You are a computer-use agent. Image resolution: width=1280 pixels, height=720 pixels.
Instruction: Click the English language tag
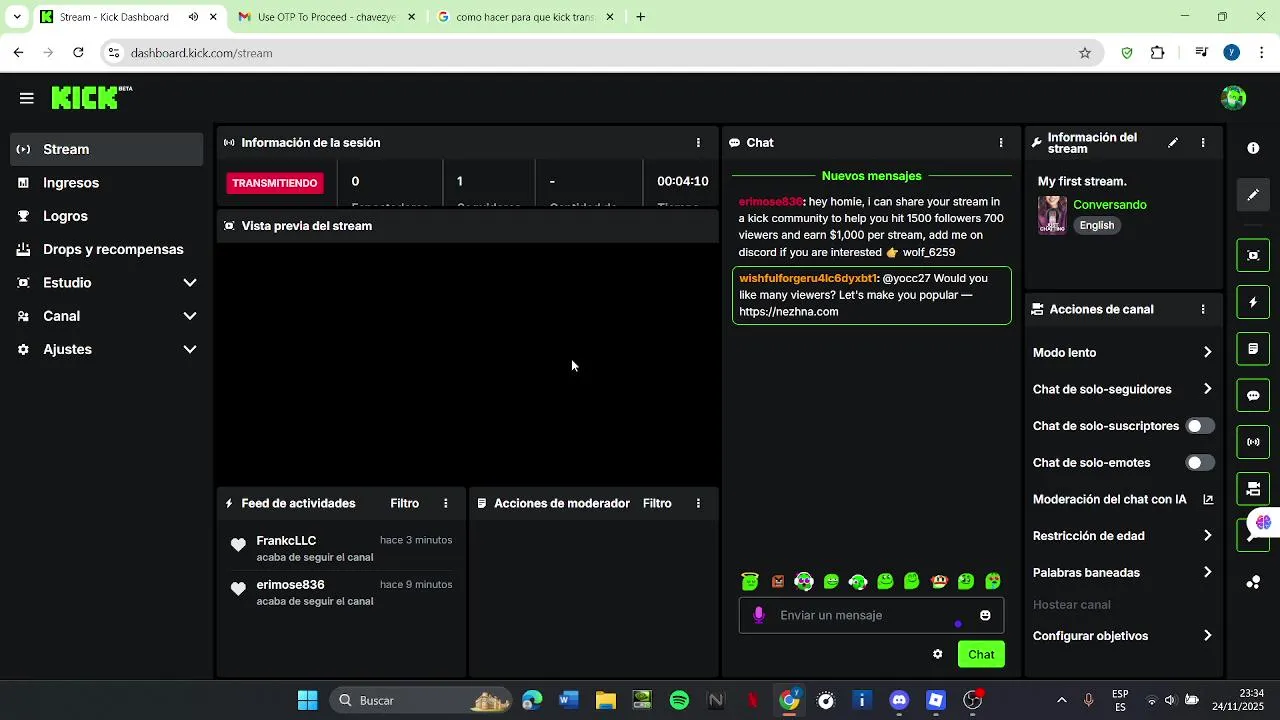pos(1096,226)
